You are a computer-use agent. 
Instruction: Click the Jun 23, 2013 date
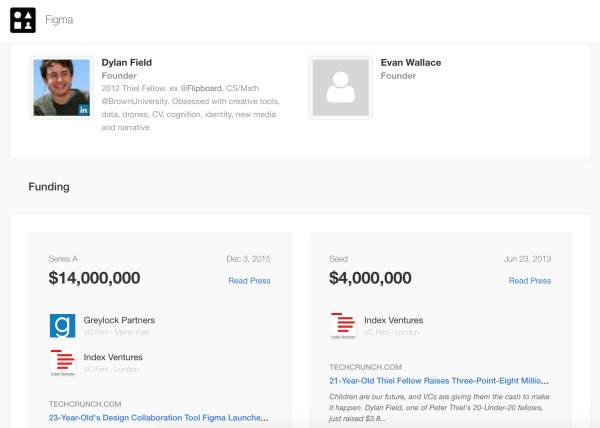click(527, 259)
